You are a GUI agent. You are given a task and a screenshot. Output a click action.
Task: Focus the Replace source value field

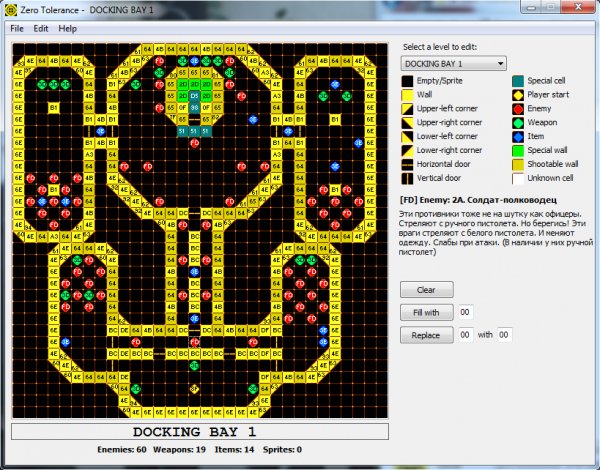[466, 335]
